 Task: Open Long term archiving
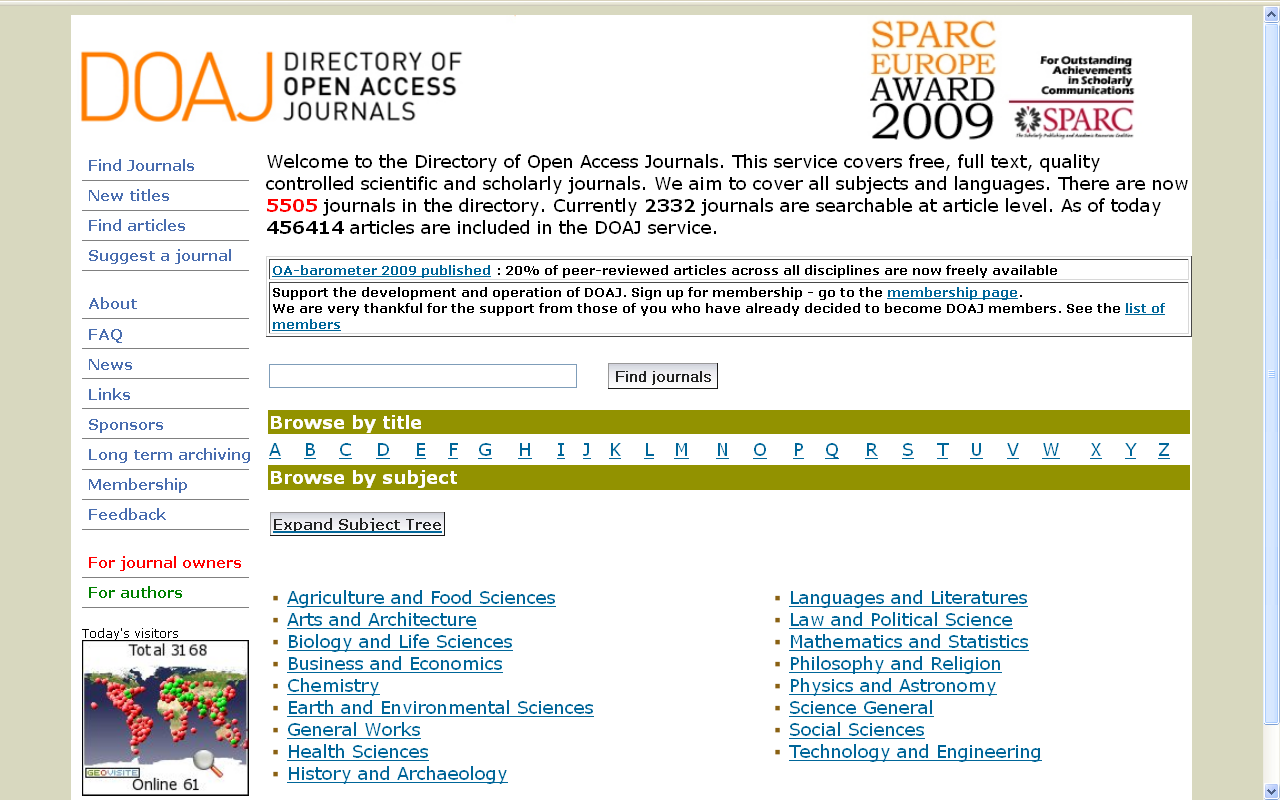click(169, 455)
